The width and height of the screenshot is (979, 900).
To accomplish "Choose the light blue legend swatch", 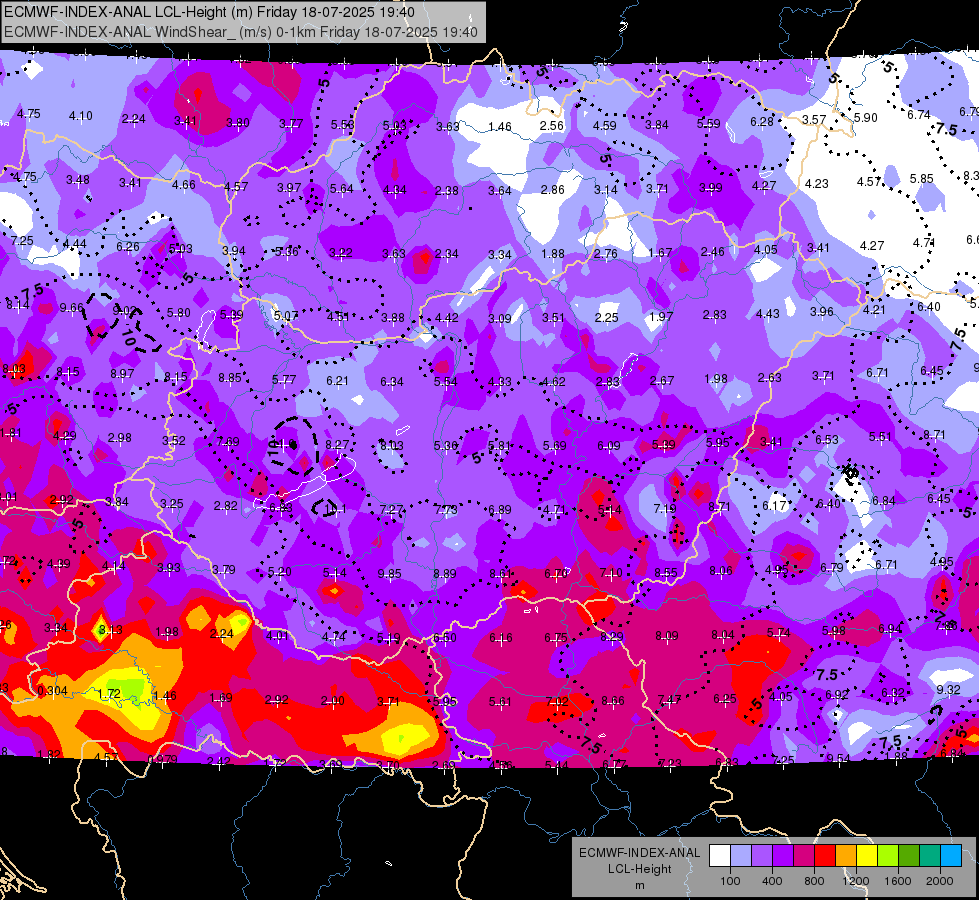I will pos(951,856).
